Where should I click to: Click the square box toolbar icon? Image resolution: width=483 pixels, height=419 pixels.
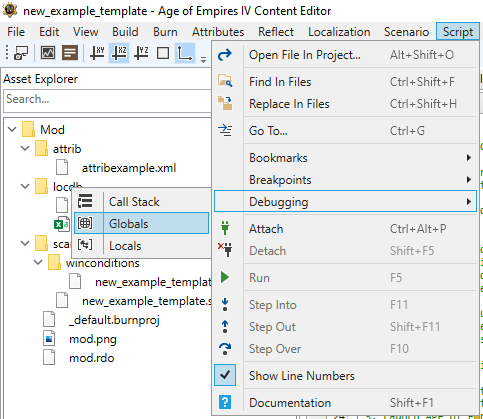click(163, 53)
